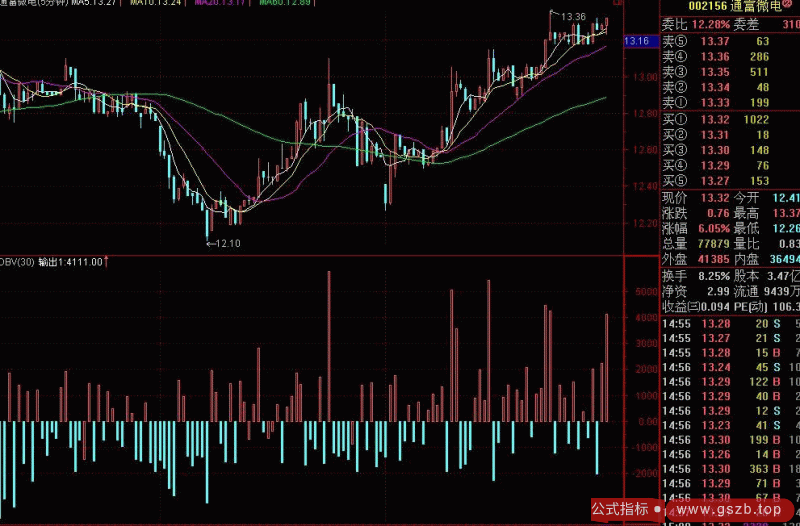
Task: Click the 13.36 high price annotation
Action: 572,17
